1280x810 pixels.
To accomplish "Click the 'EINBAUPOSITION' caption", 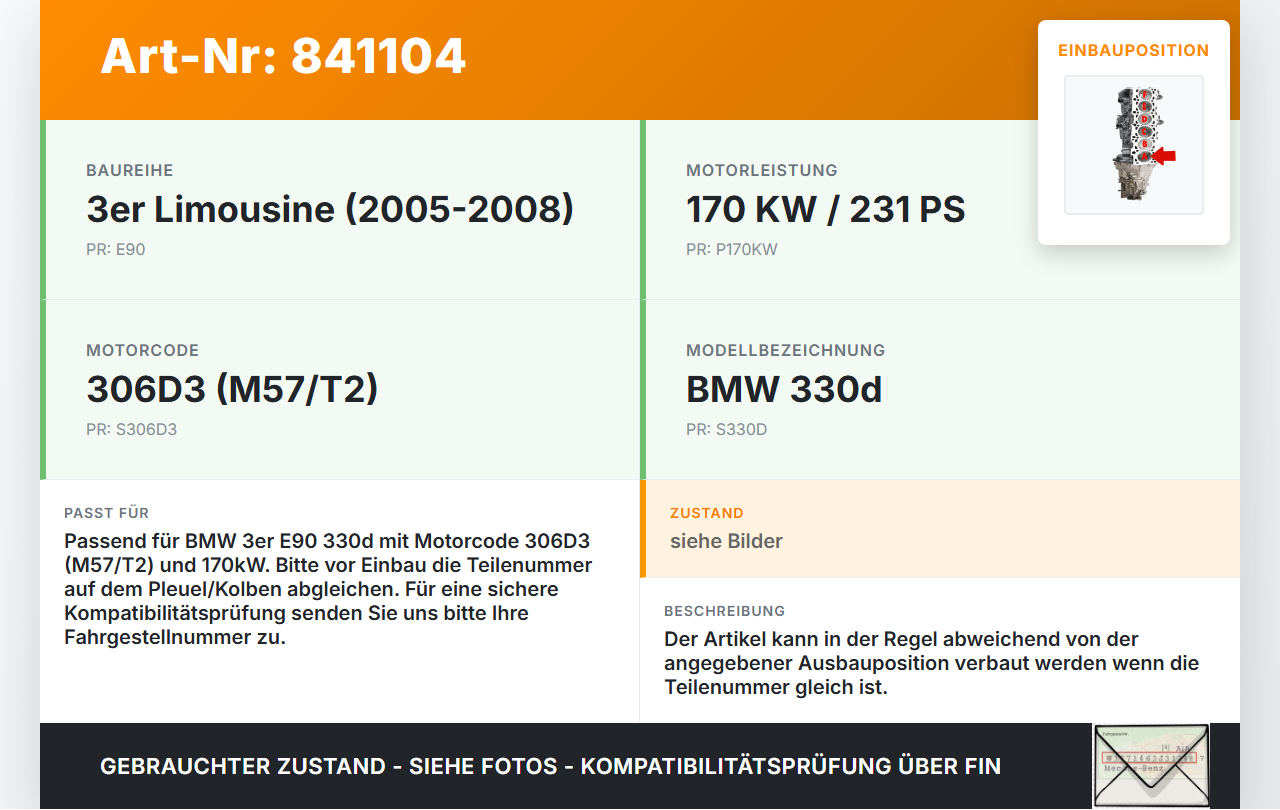I will tap(1134, 50).
